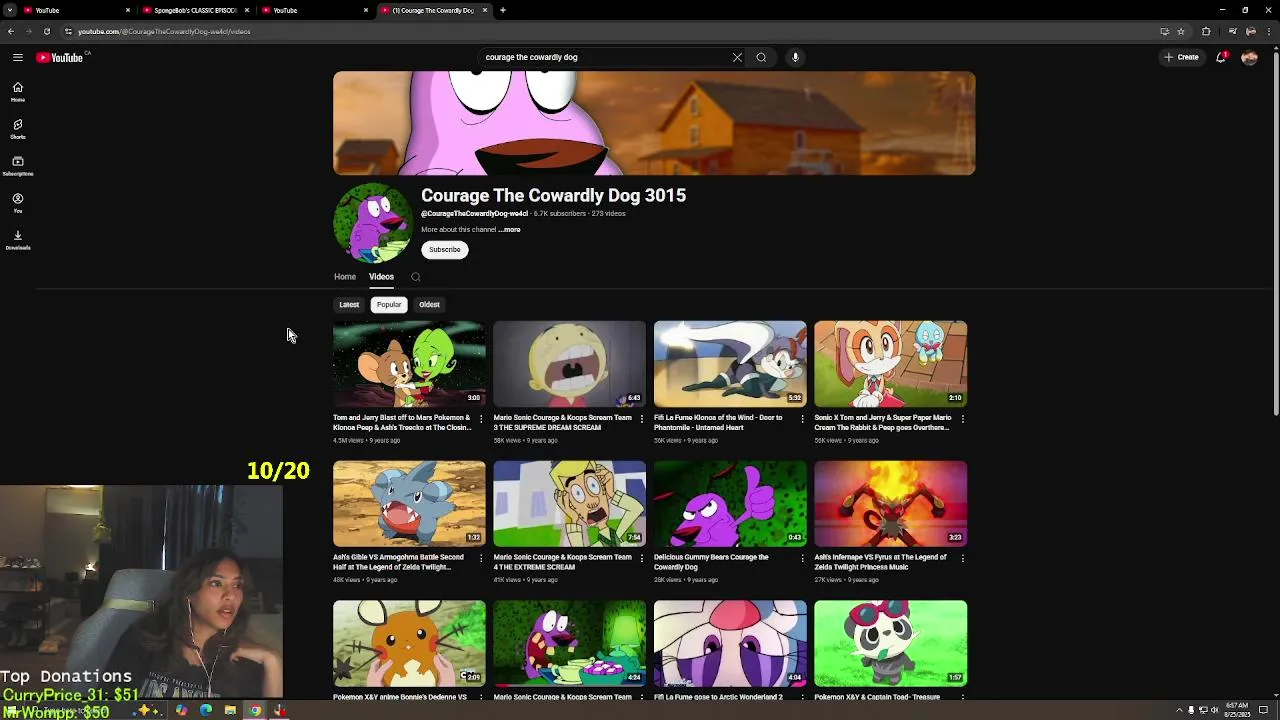
Task: Bookmark this page with the star
Action: coord(1181,31)
